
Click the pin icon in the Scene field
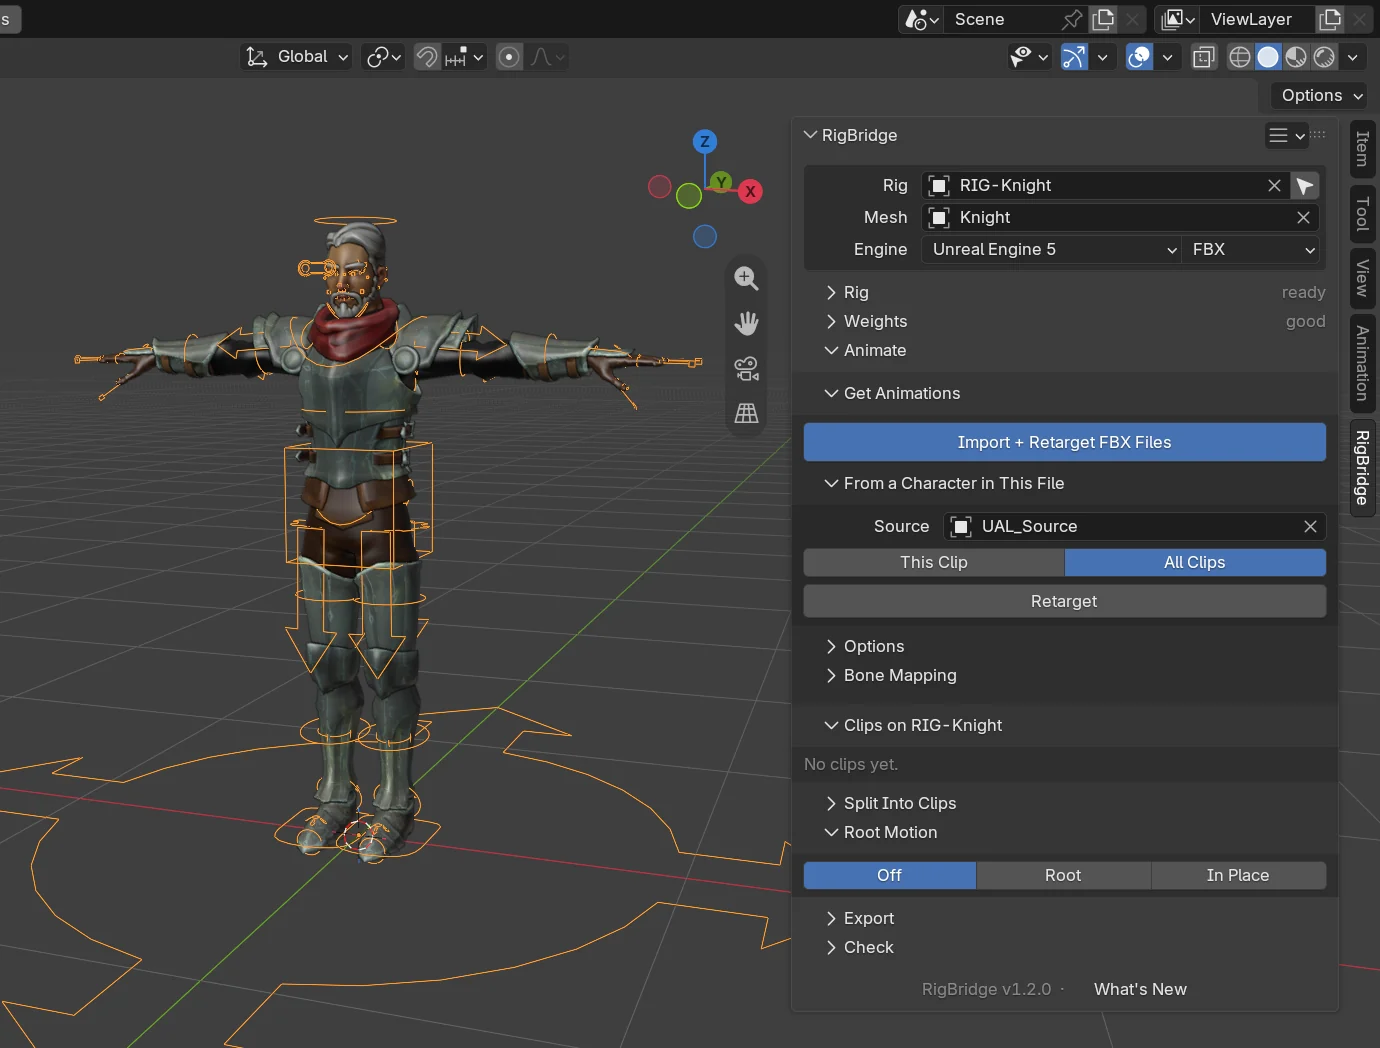(x=1072, y=19)
